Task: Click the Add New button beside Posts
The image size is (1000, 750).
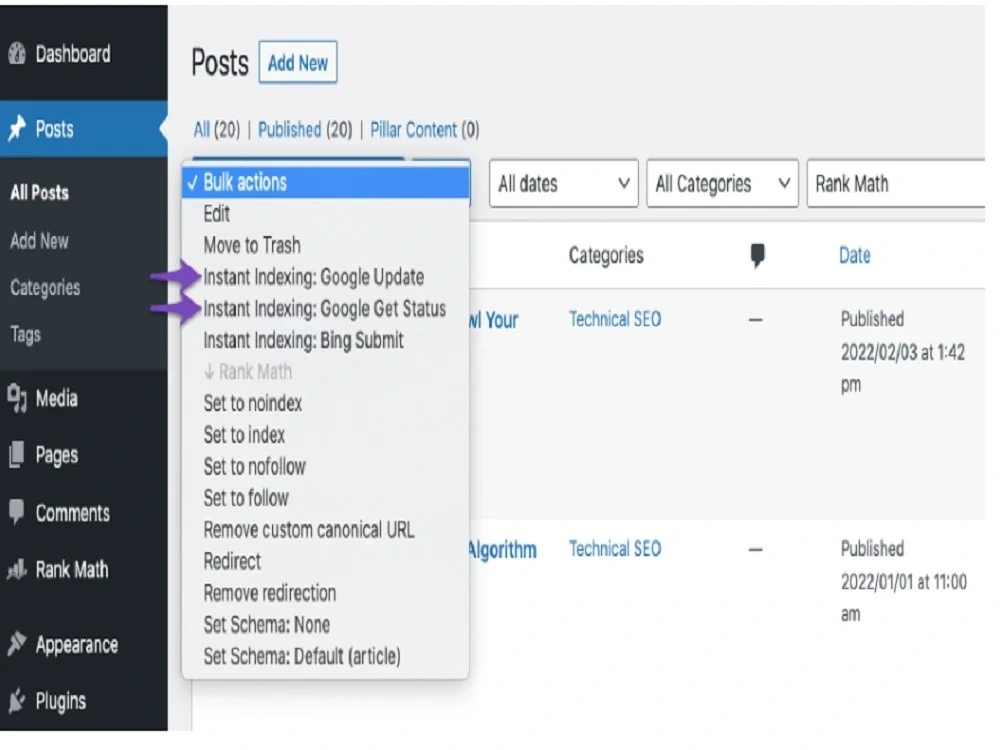Action: pos(298,62)
